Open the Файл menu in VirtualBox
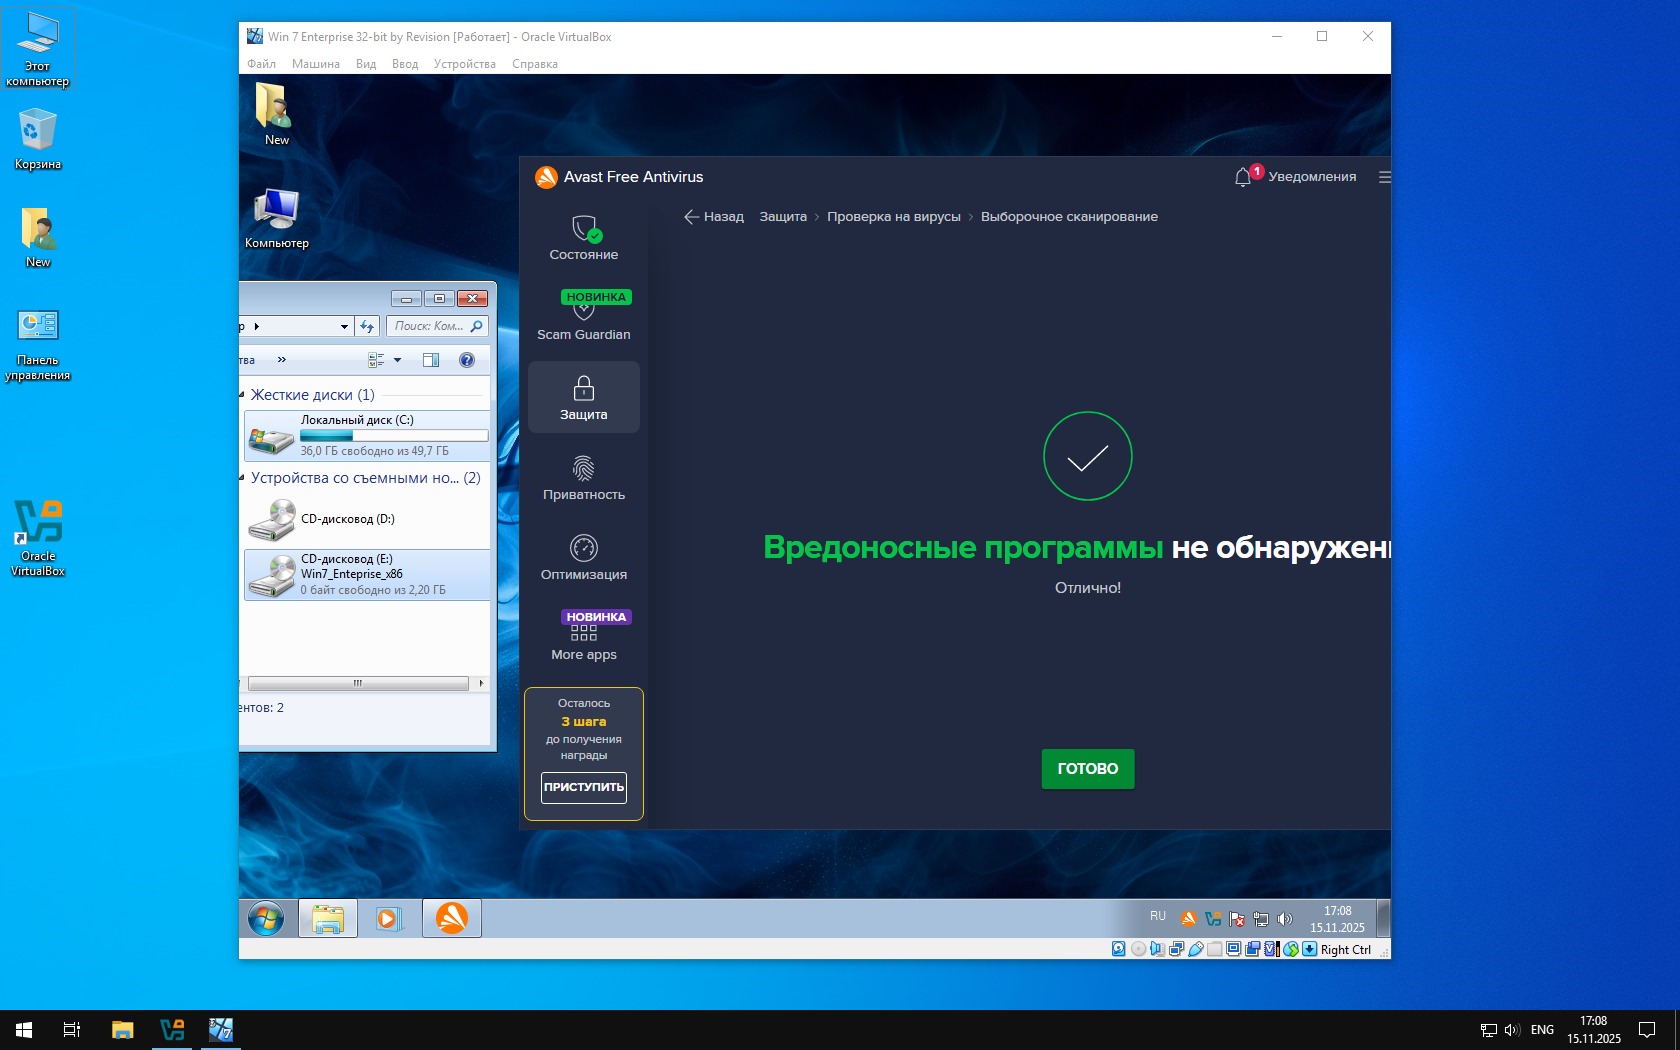 point(262,64)
